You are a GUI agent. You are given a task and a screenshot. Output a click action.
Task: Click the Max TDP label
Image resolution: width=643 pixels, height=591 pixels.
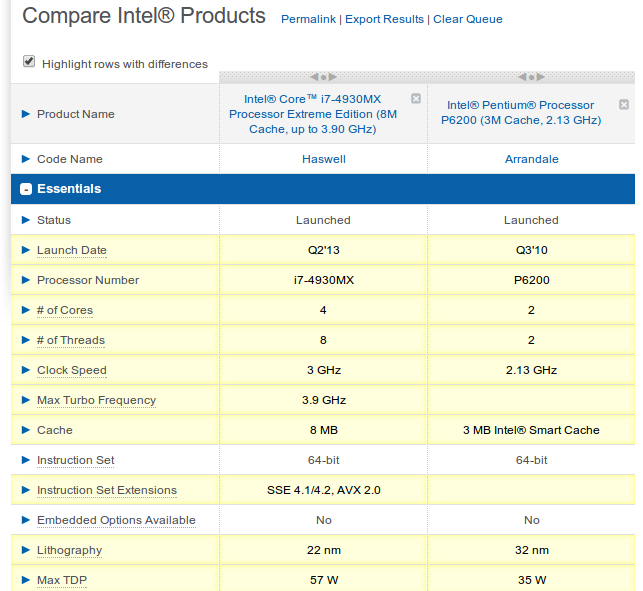point(62,580)
